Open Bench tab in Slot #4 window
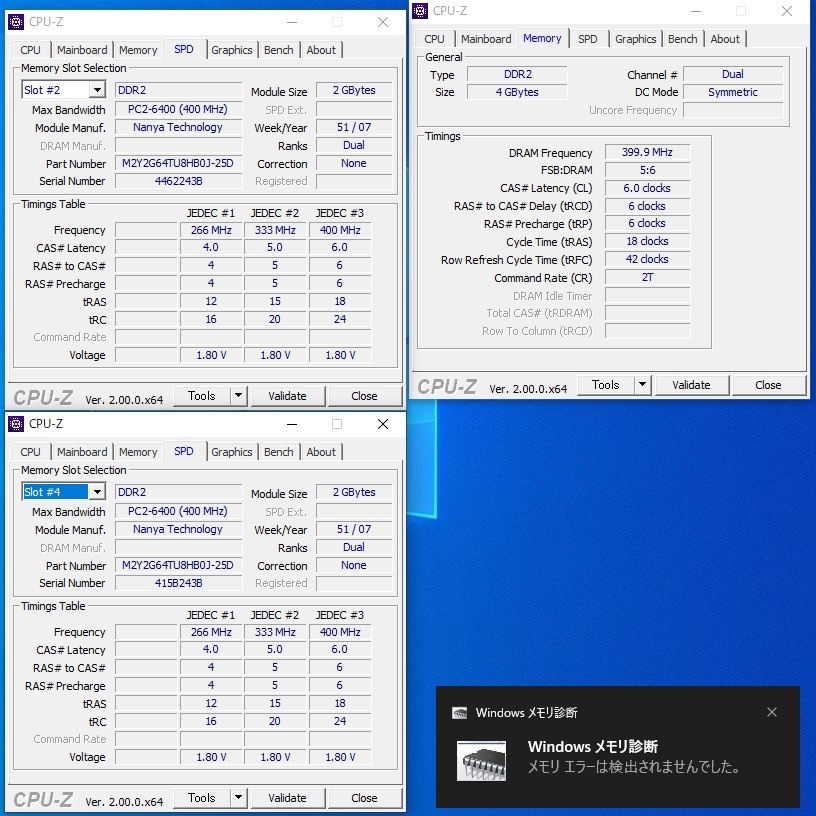Screen dimensions: 816x816 click(x=278, y=452)
